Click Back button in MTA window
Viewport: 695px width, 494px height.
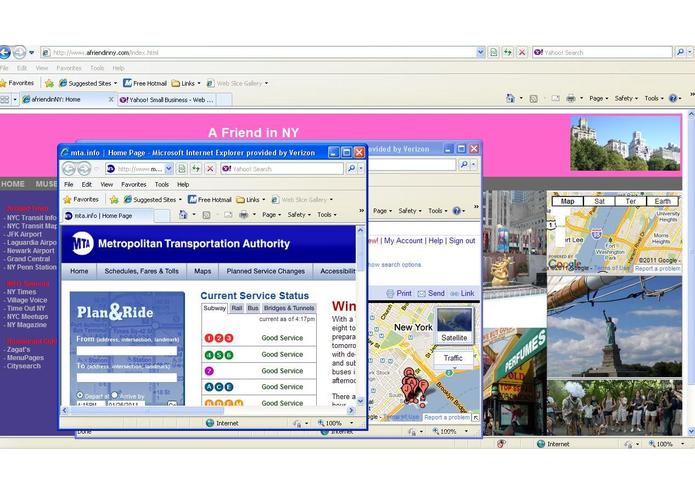coord(69,169)
